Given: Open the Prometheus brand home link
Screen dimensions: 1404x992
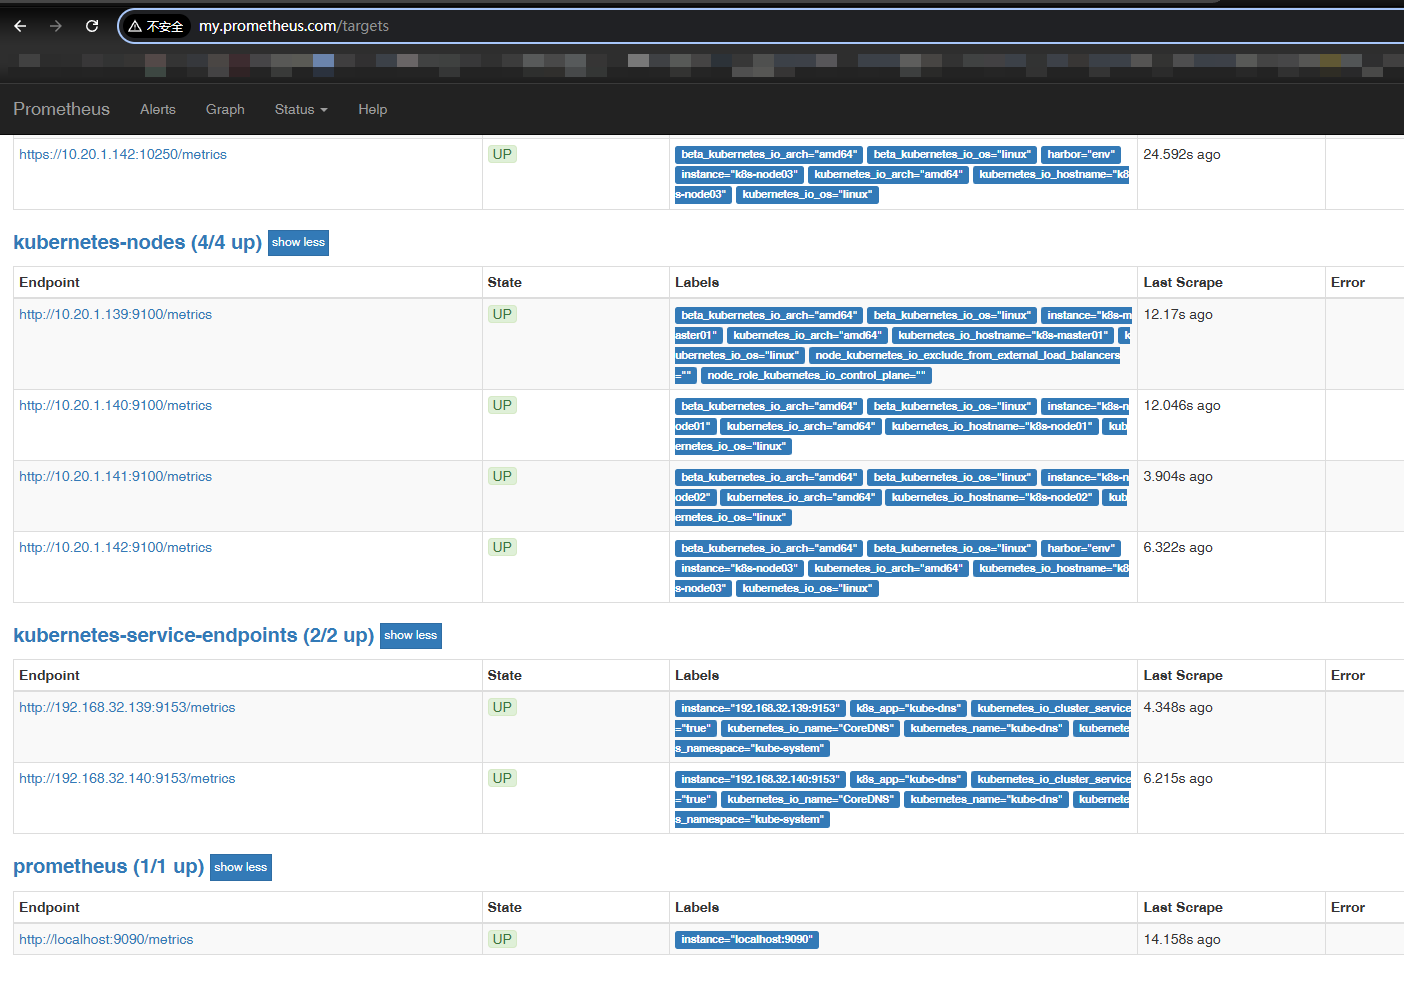Looking at the screenshot, I should point(62,109).
